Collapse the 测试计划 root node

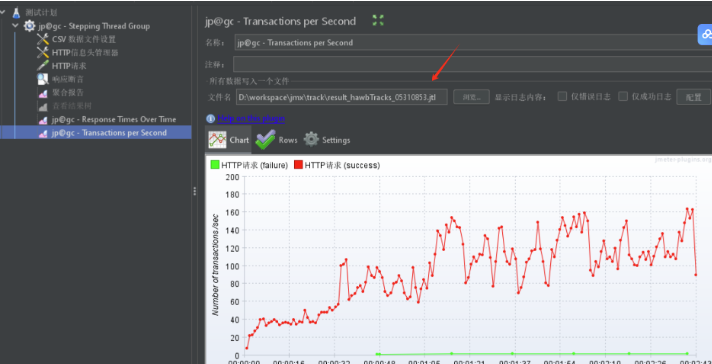(2, 12)
